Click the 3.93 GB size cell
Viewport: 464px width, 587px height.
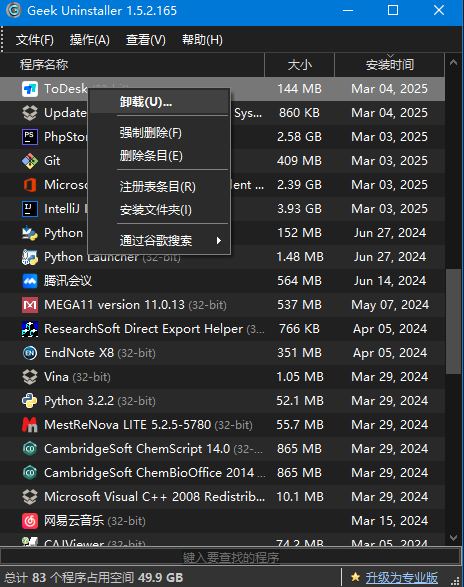pos(299,209)
